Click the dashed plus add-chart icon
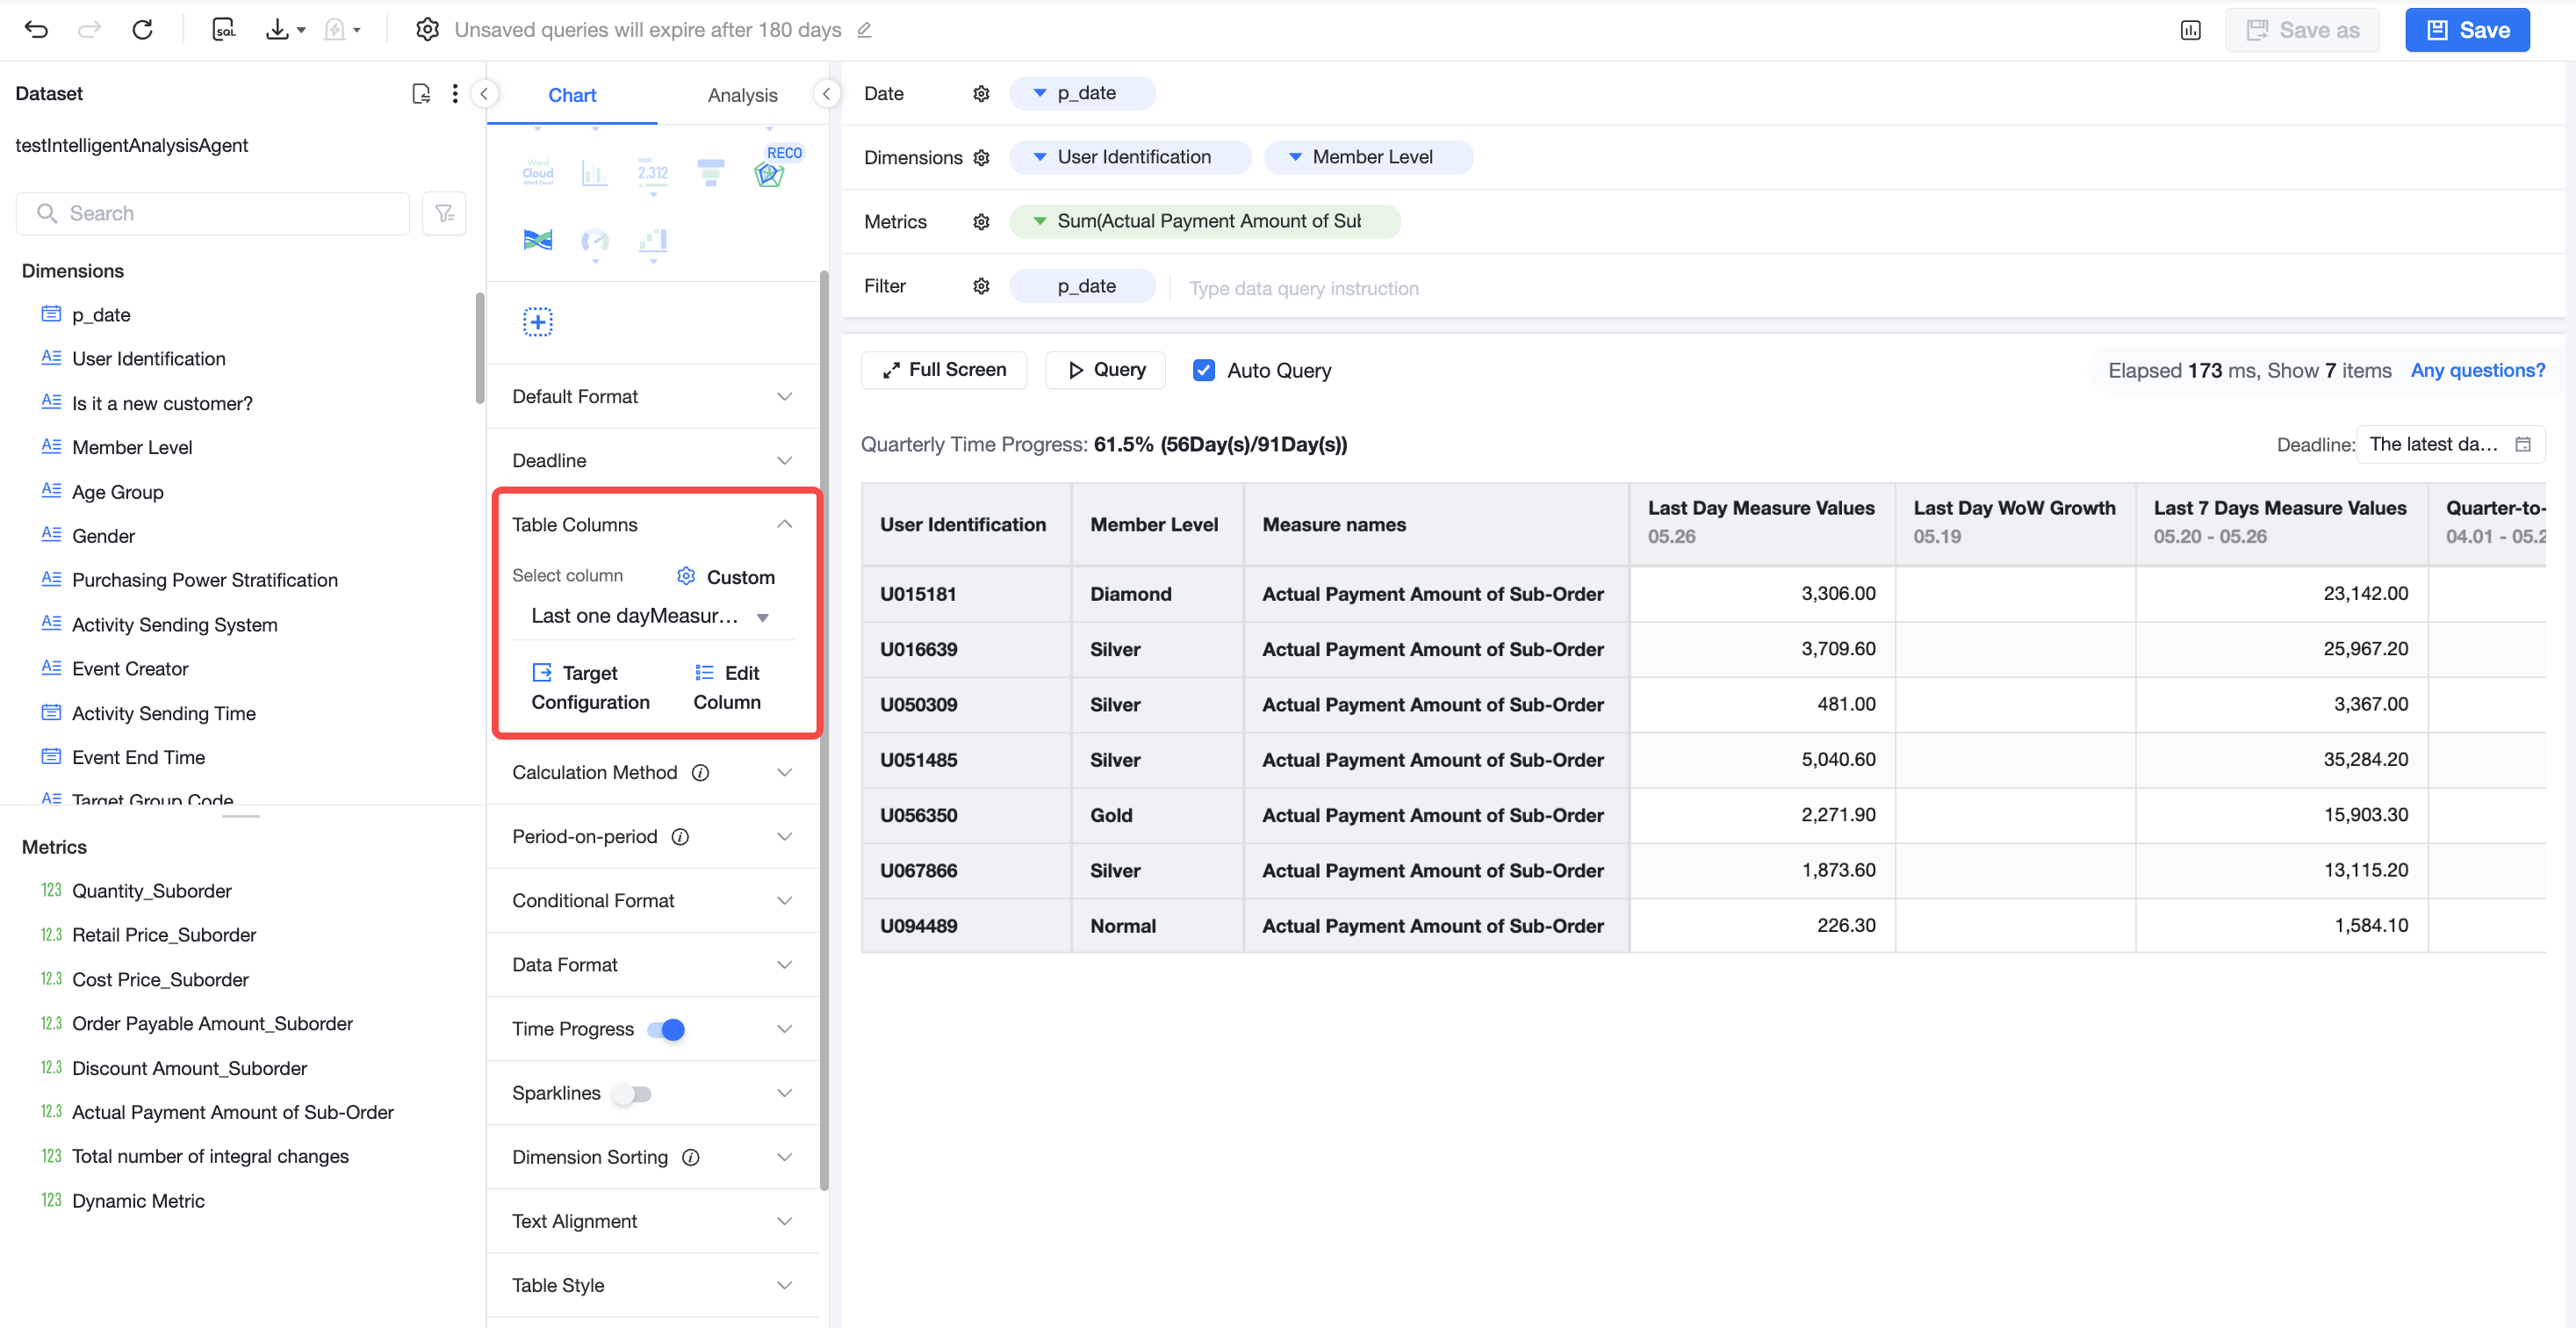This screenshot has width=2576, height=1328. (537, 322)
